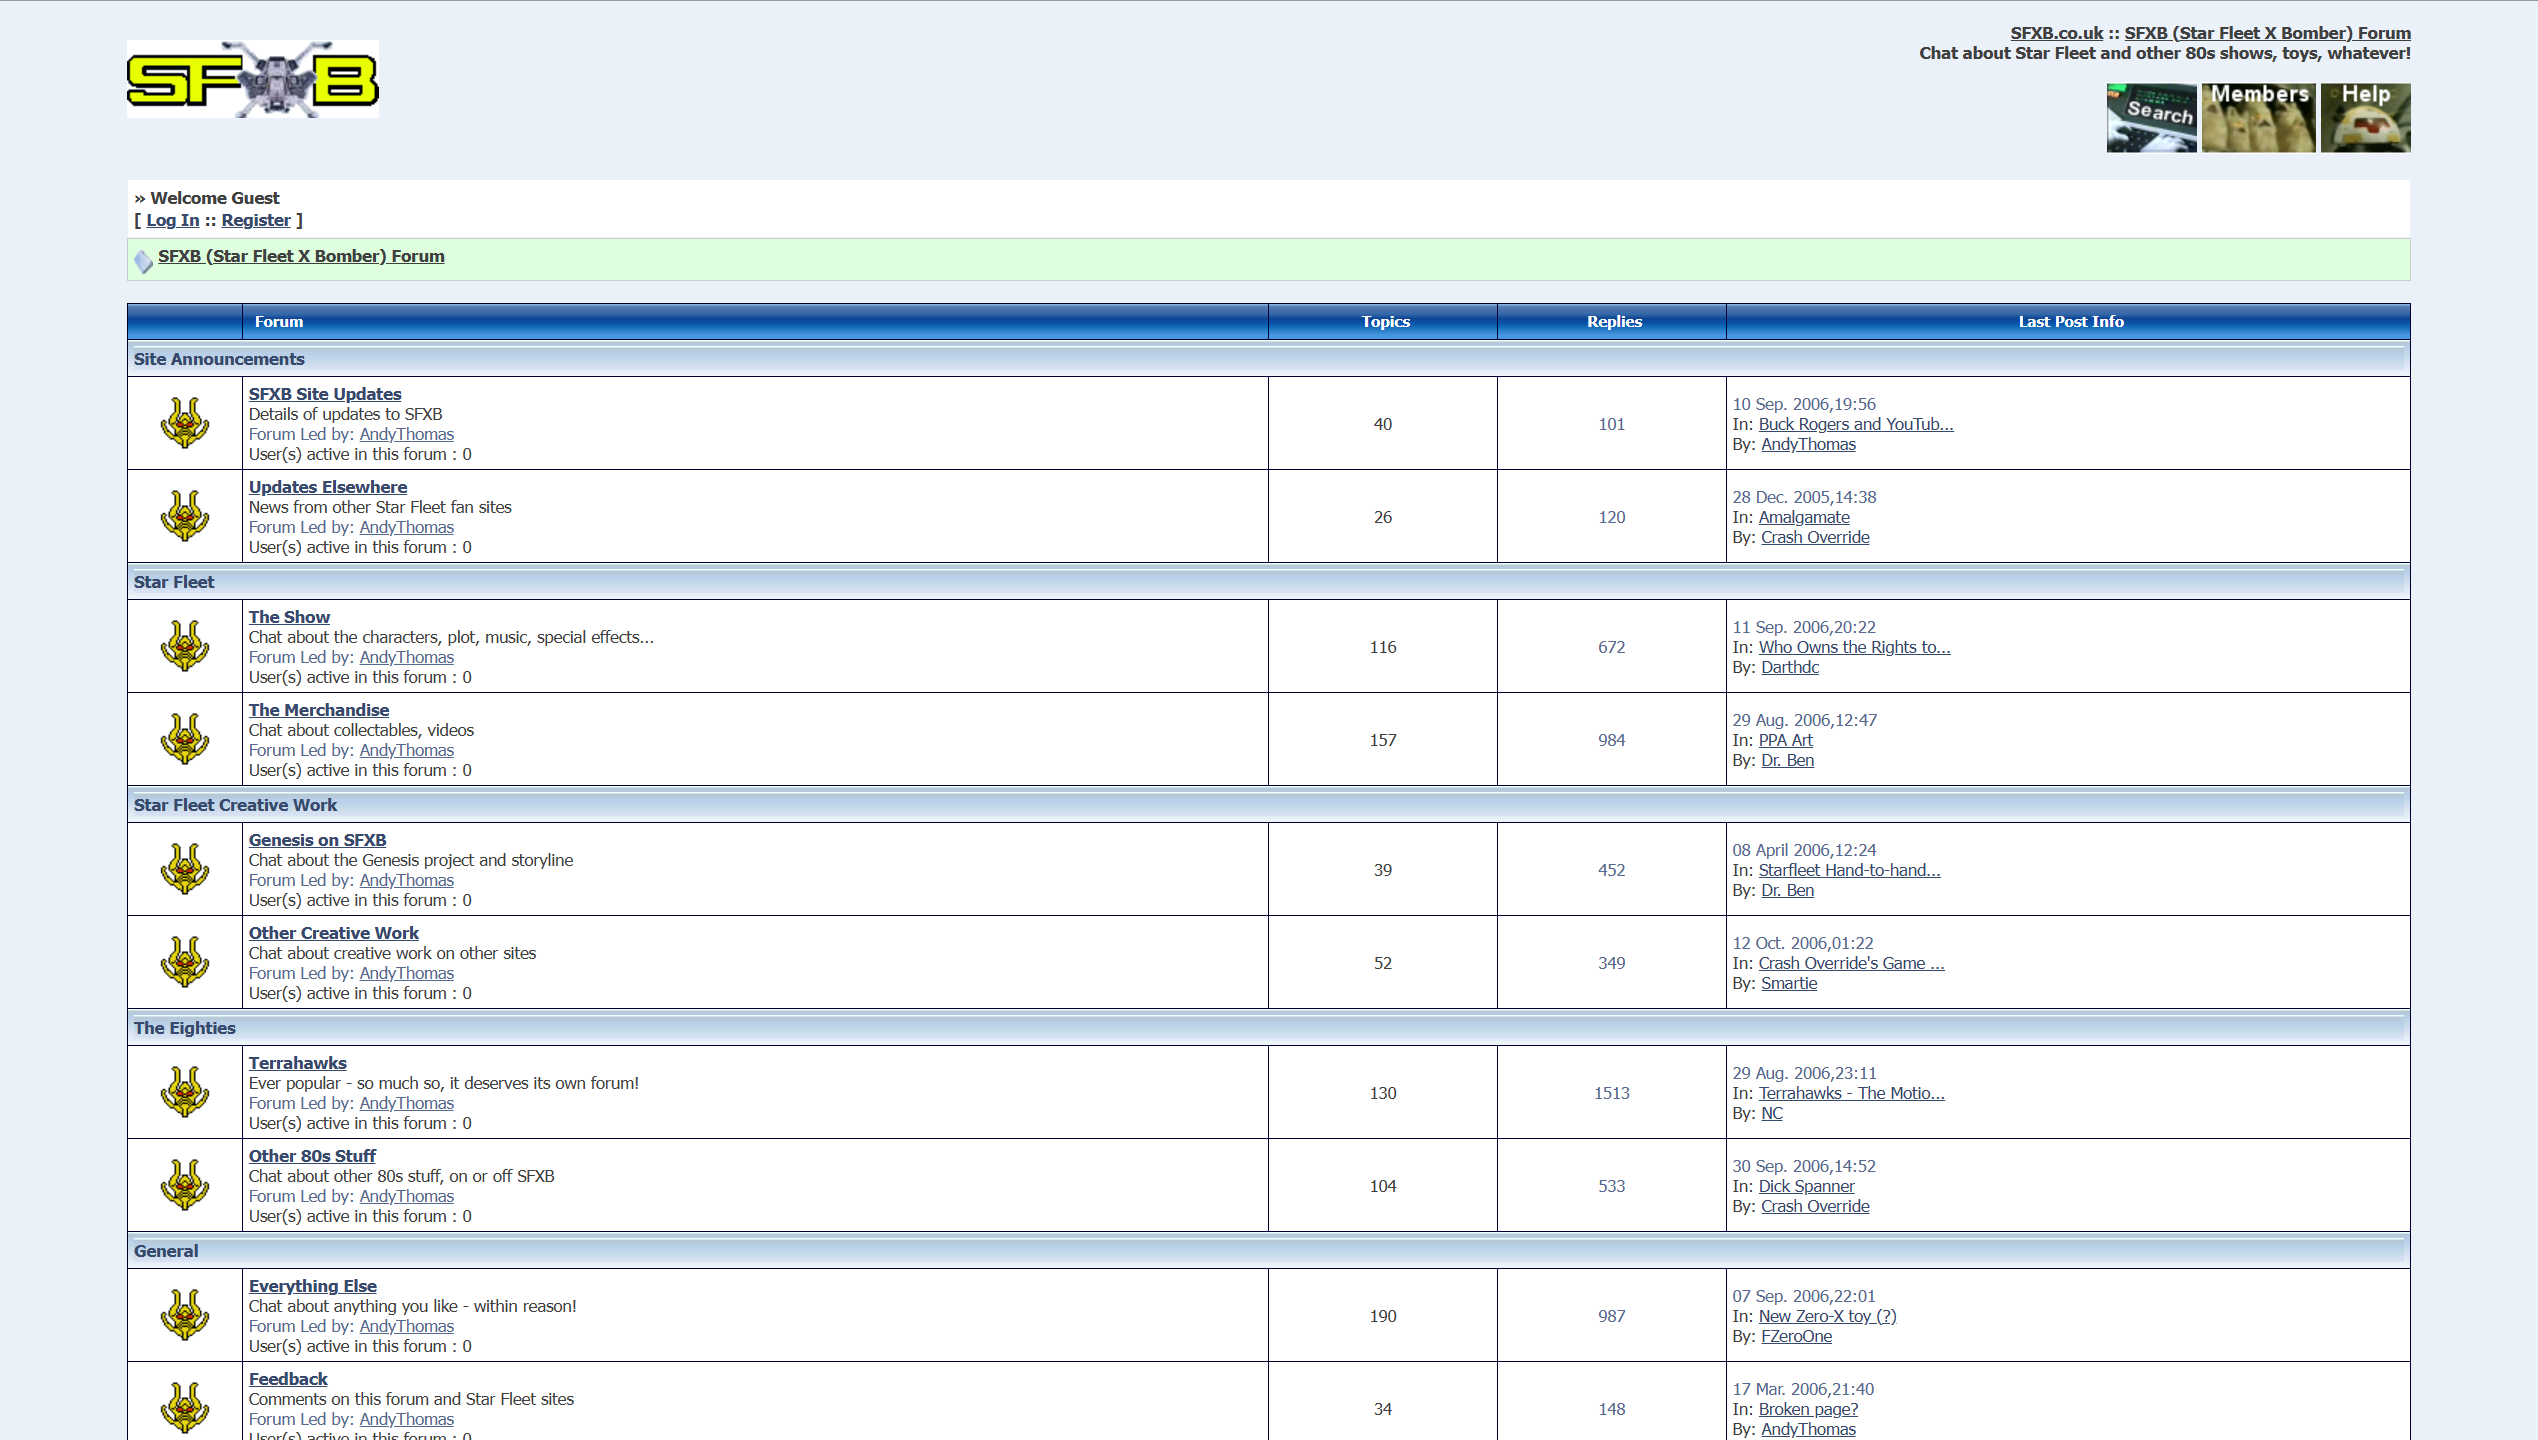
Task: Click the SFXB Forum breadcrumb link
Action: point(301,256)
